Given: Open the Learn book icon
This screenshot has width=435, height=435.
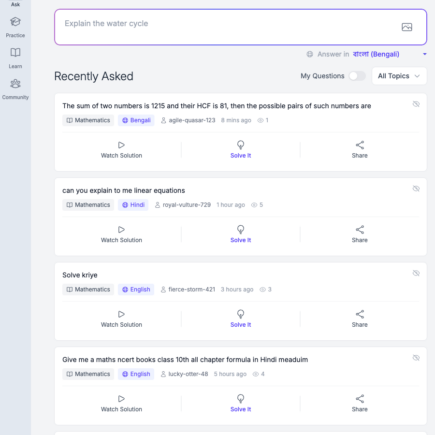Looking at the screenshot, I should pyautogui.click(x=15, y=52).
